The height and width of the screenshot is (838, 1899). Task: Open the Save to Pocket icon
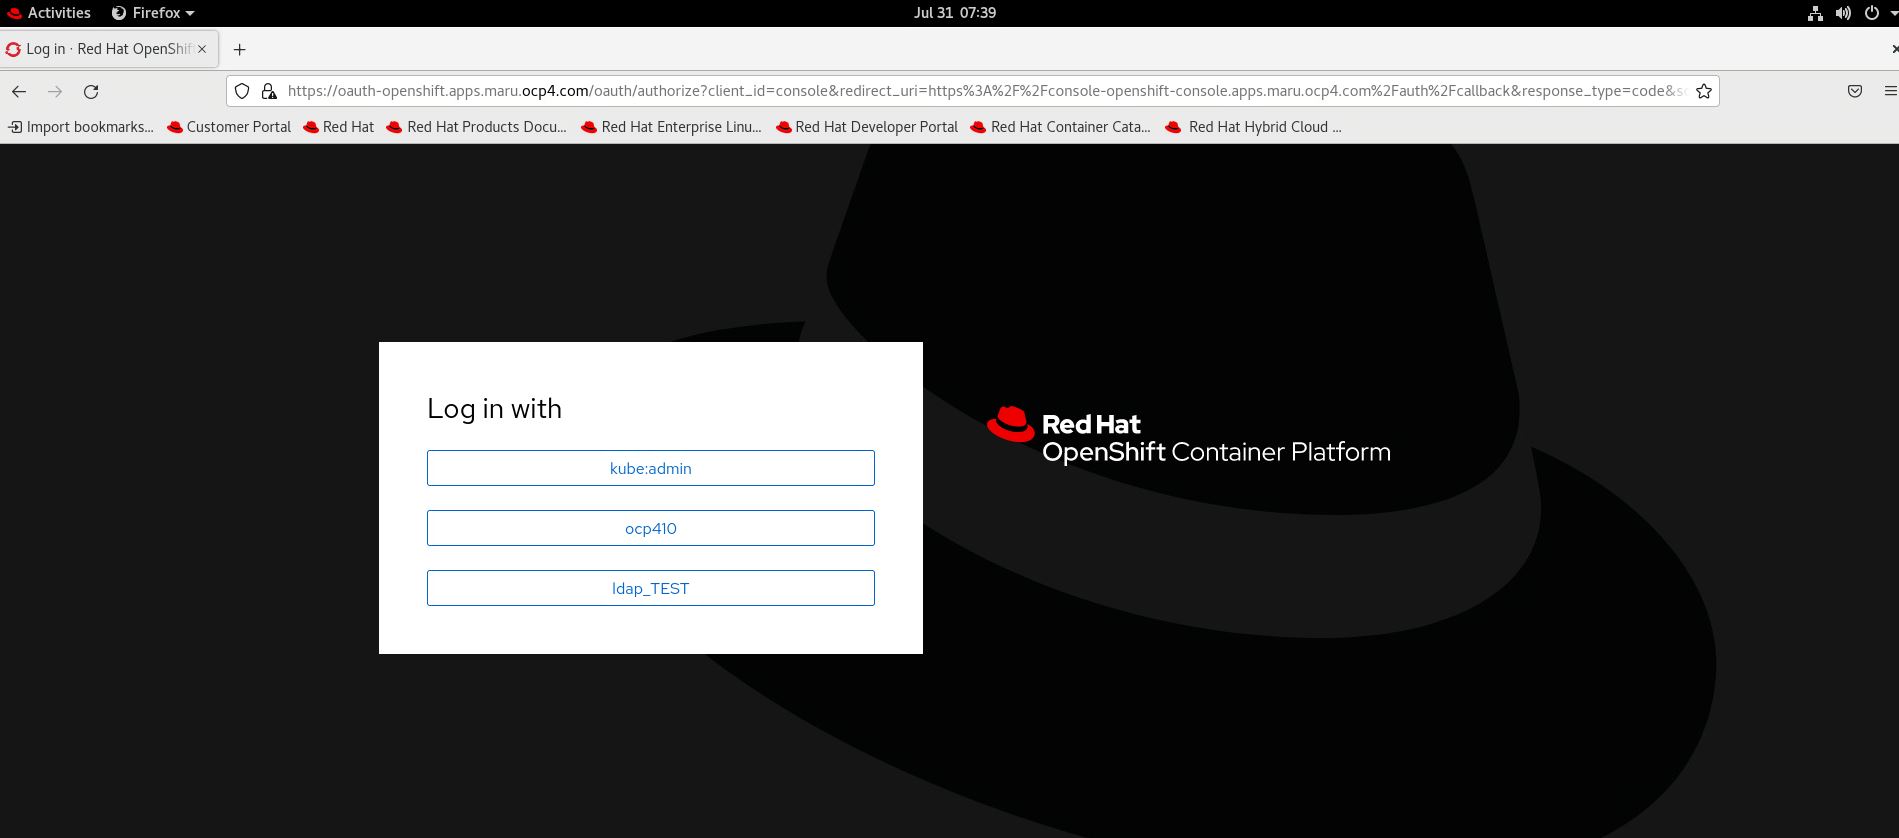pos(1855,91)
